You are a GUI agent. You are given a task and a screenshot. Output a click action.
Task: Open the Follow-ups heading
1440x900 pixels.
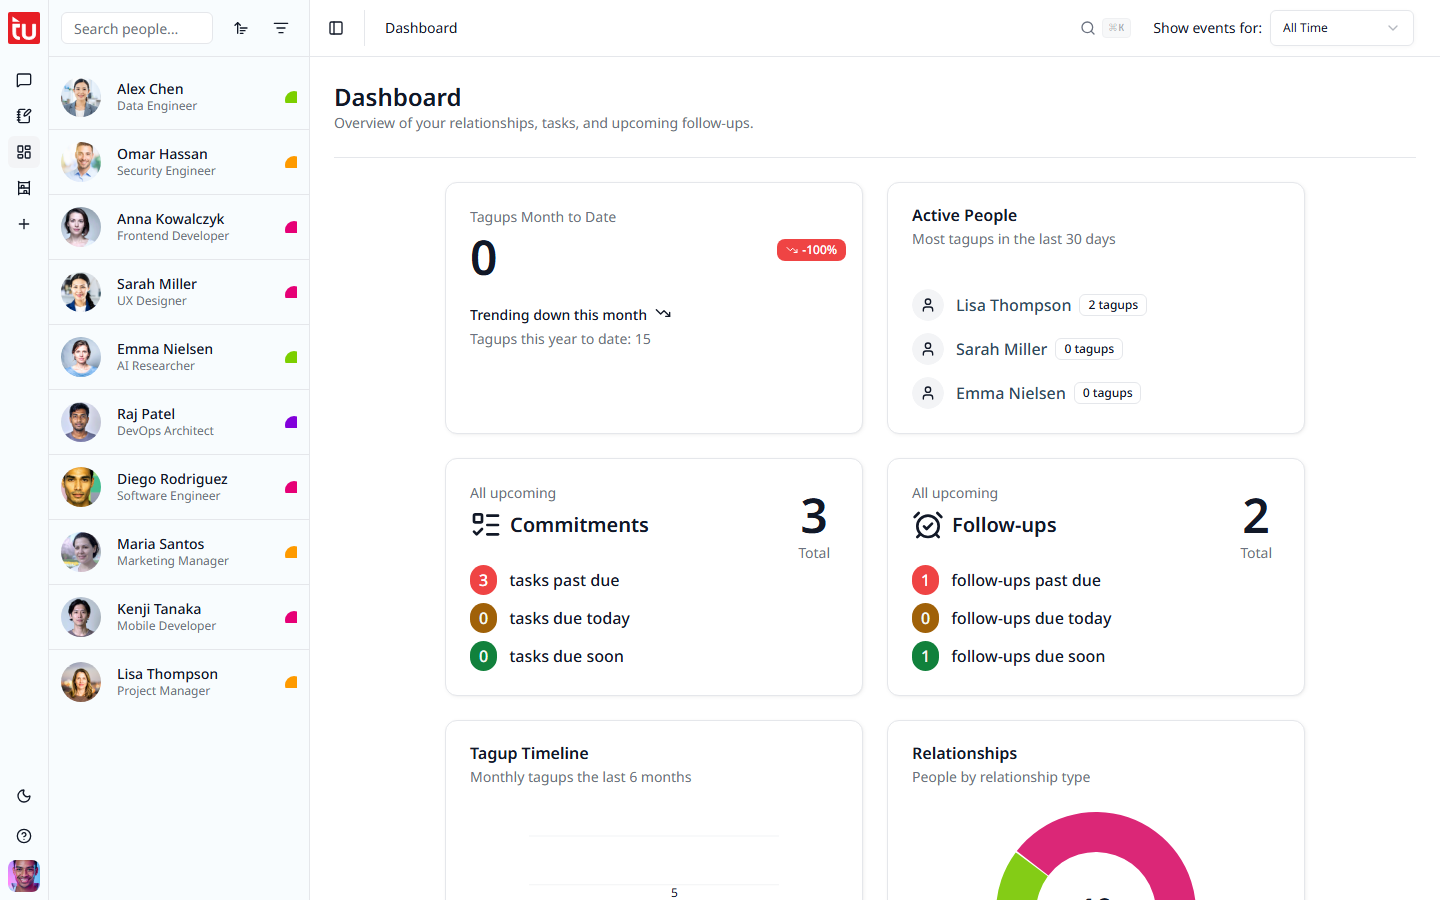(1004, 525)
